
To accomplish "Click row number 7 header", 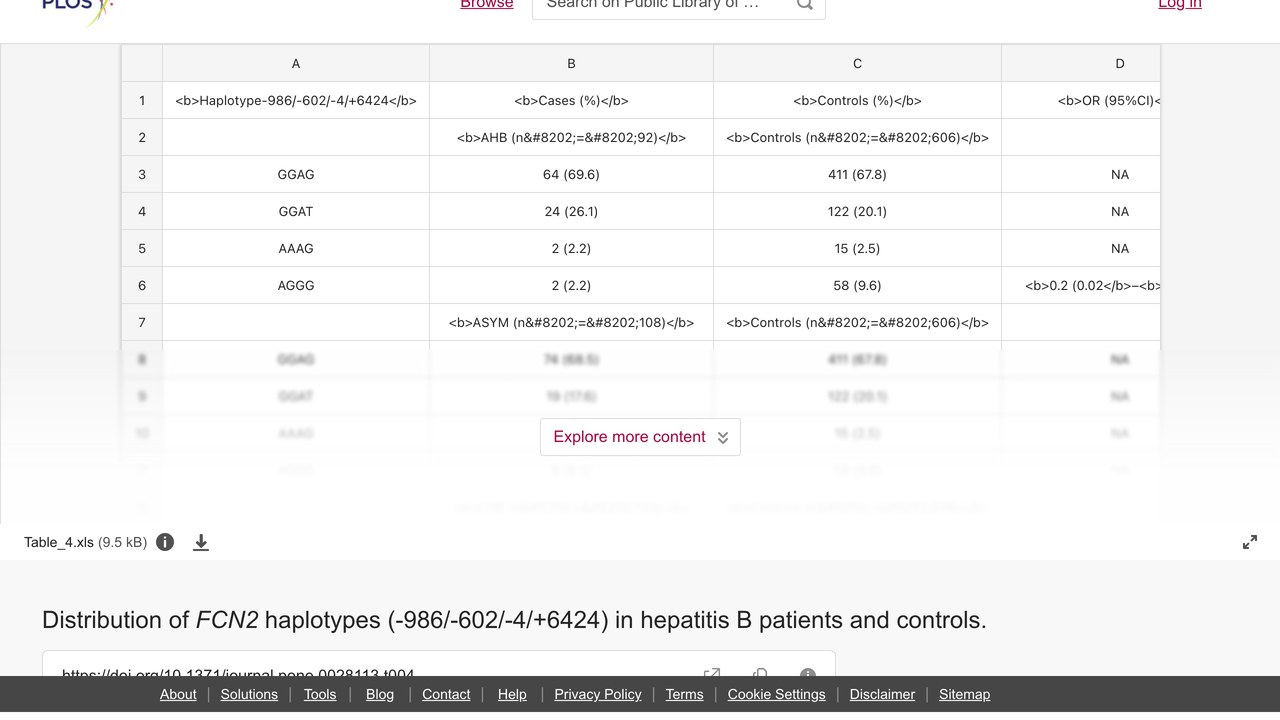I will (142, 322).
